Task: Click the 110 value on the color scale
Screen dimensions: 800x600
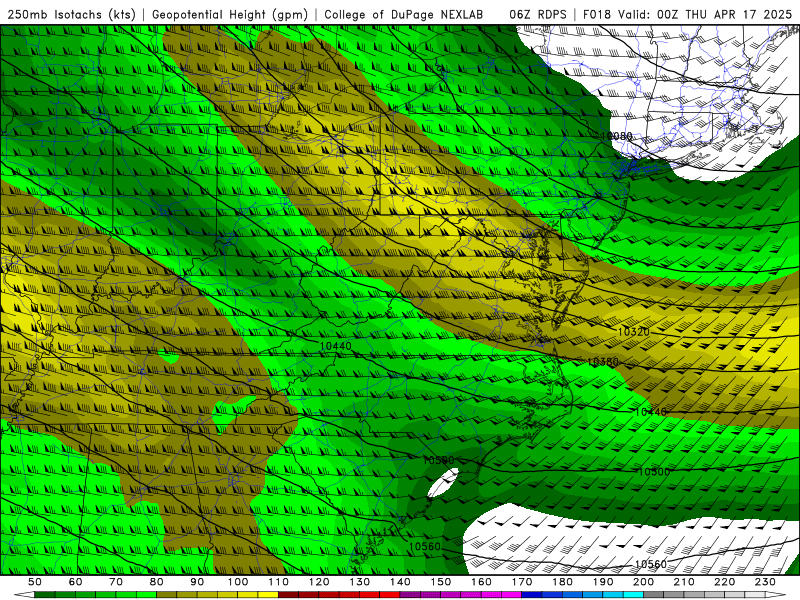Action: click(279, 582)
